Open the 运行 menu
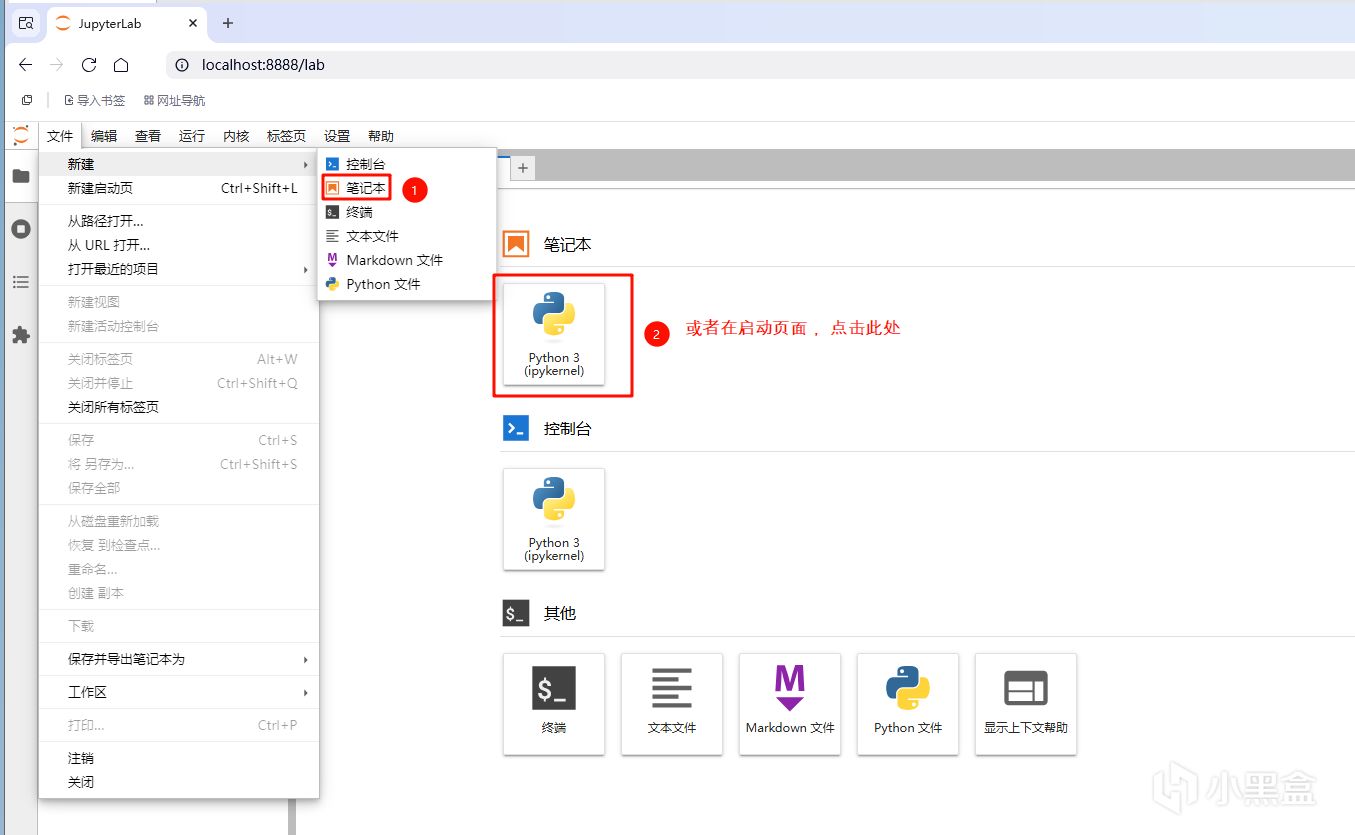Image resolution: width=1355 pixels, height=835 pixels. 192,136
